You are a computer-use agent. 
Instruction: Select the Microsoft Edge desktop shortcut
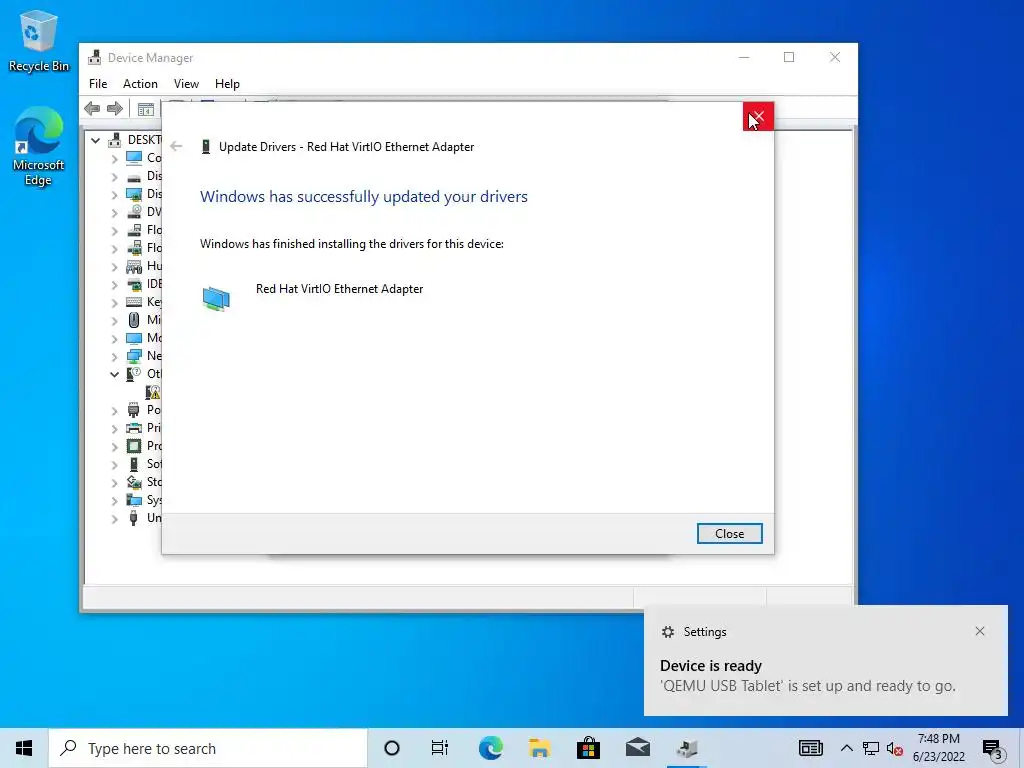click(x=38, y=146)
